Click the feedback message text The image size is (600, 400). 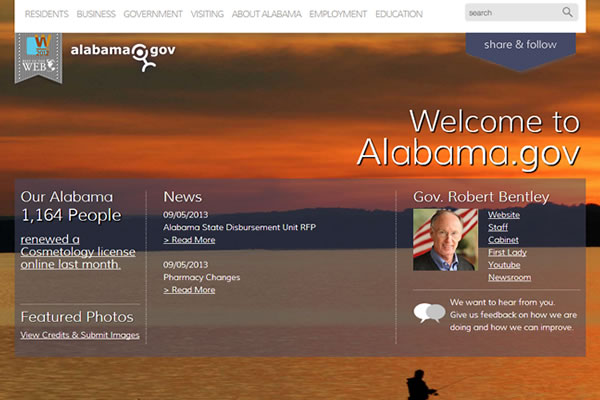click(x=513, y=315)
